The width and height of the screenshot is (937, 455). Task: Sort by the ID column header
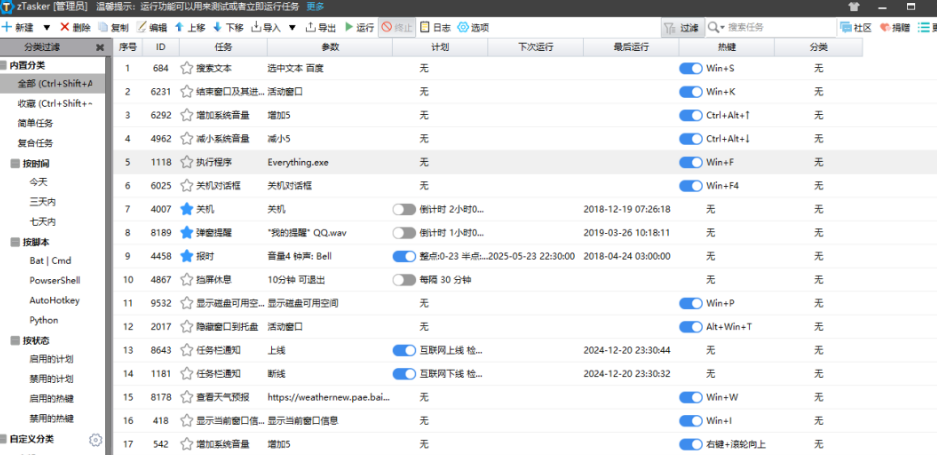click(x=160, y=47)
